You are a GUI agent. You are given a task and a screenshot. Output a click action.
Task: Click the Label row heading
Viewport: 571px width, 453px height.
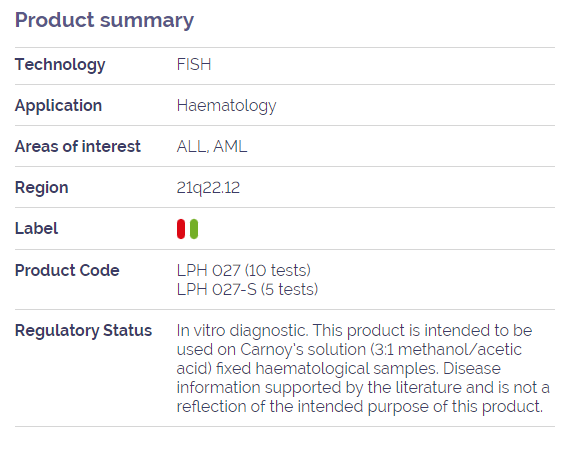tap(36, 229)
